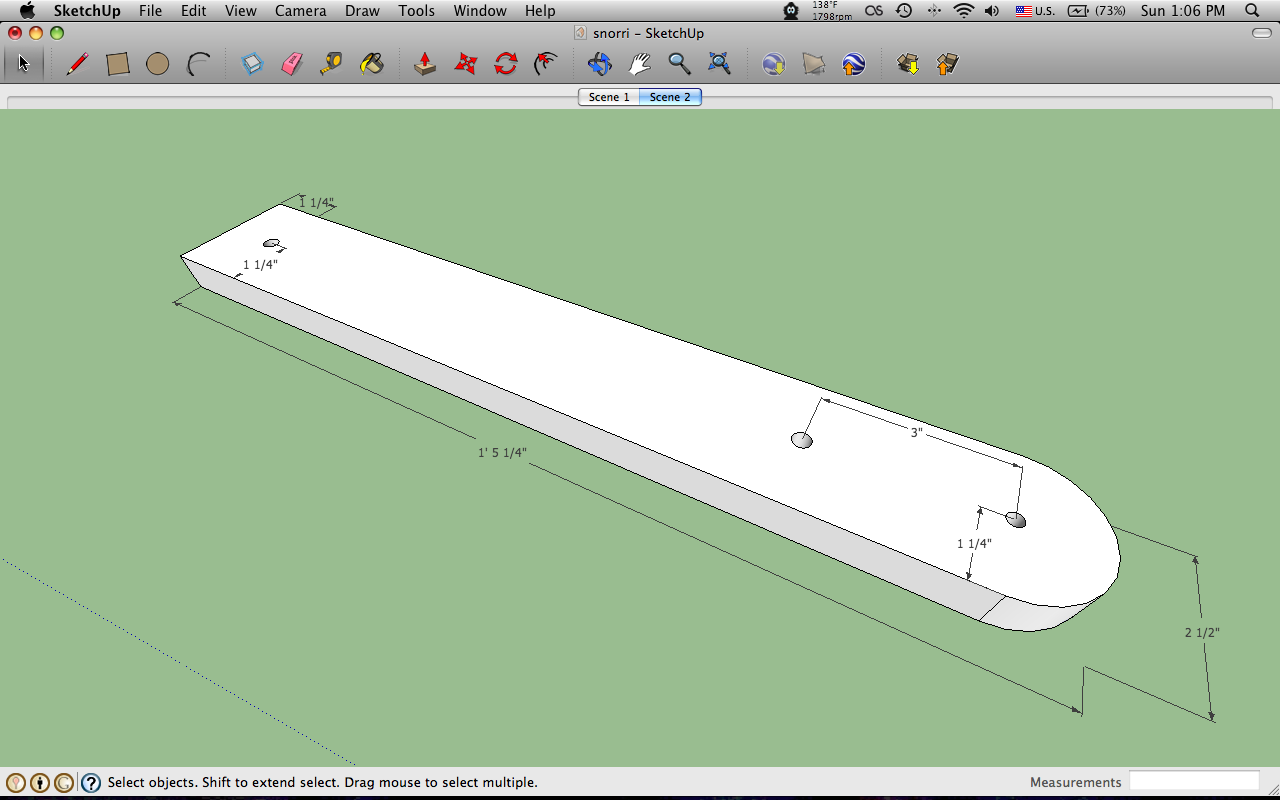
Task: Toggle the terrain display icon
Action: pyautogui.click(x=814, y=64)
